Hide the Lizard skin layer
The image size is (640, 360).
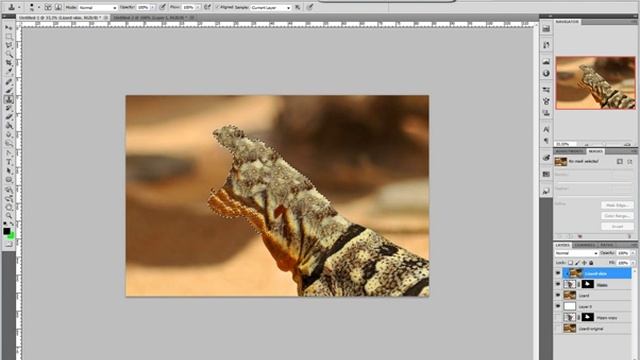click(x=558, y=273)
